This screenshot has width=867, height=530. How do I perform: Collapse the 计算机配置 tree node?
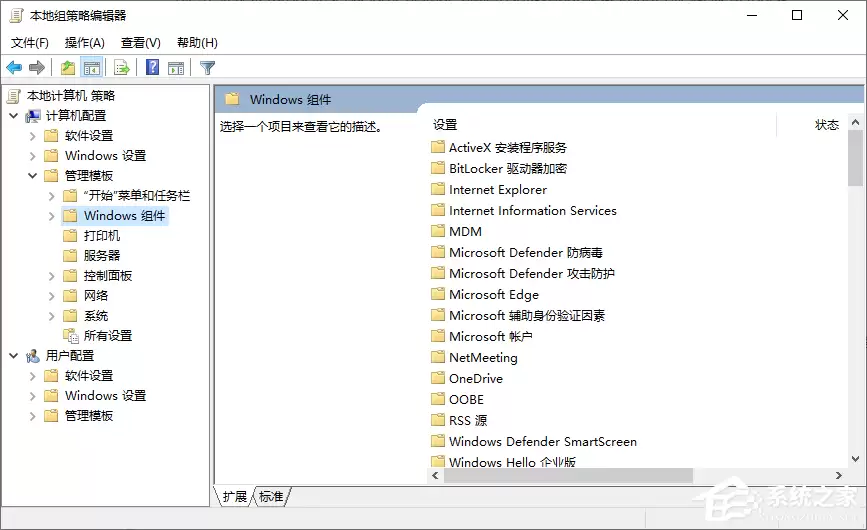(x=13, y=116)
